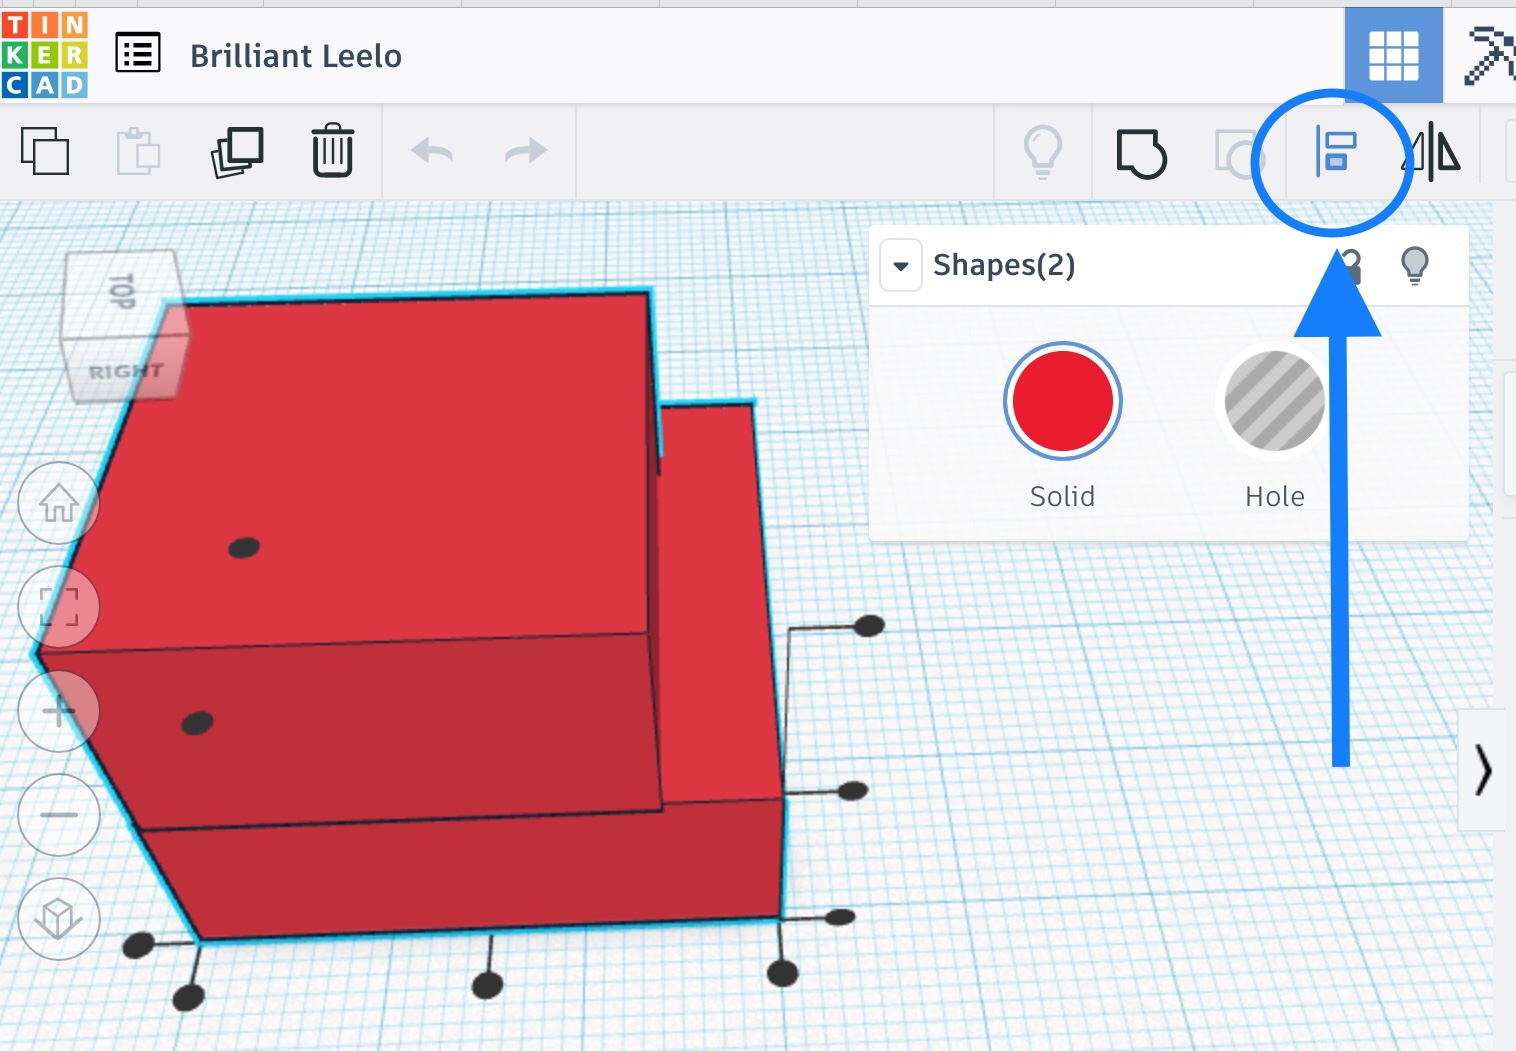The height and width of the screenshot is (1051, 1516).
Task: Redo the last action
Action: coord(525,152)
